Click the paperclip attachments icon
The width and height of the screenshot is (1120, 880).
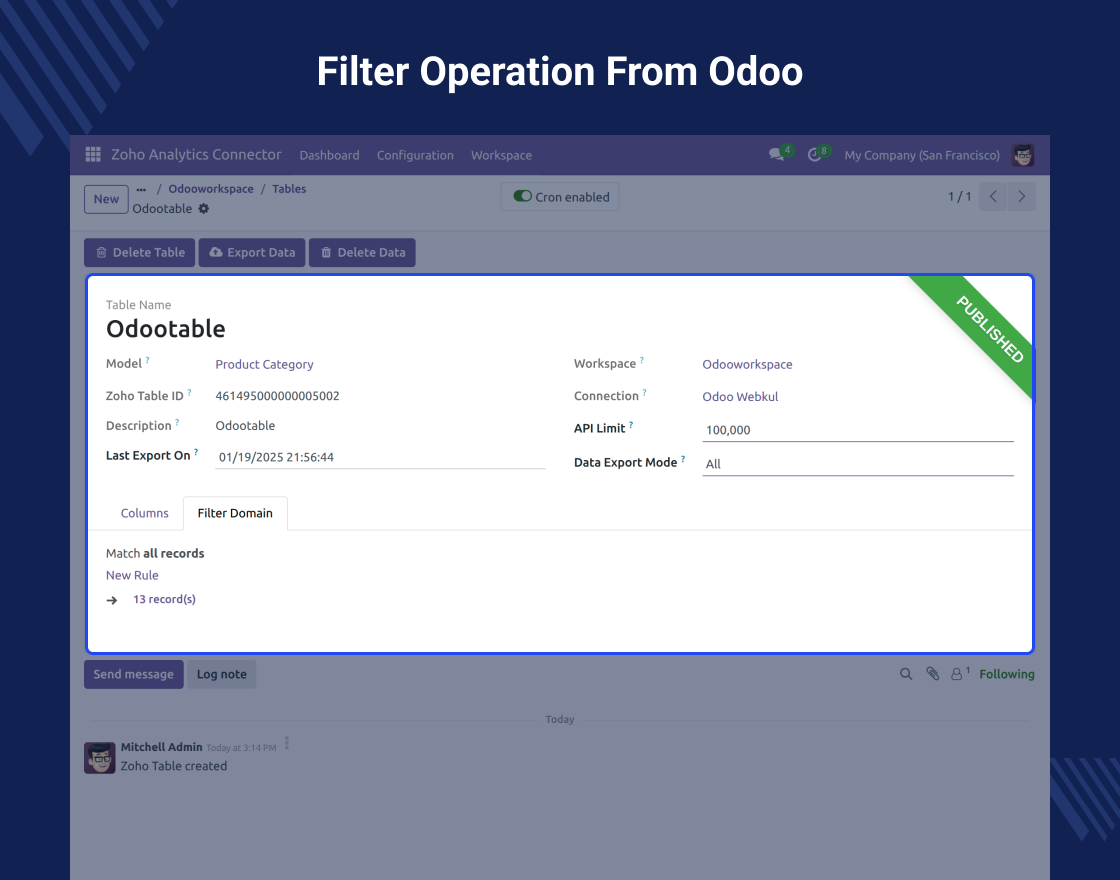point(933,674)
